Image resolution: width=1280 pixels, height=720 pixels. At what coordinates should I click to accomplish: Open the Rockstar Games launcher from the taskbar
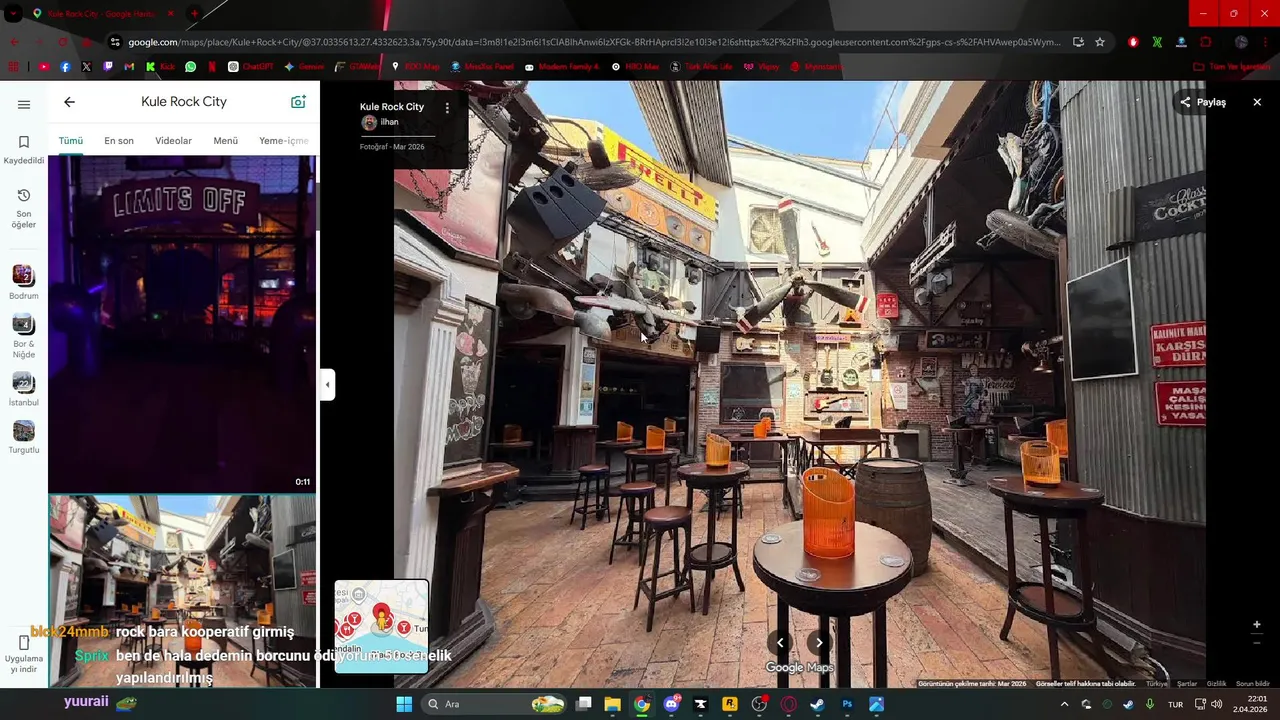(730, 704)
